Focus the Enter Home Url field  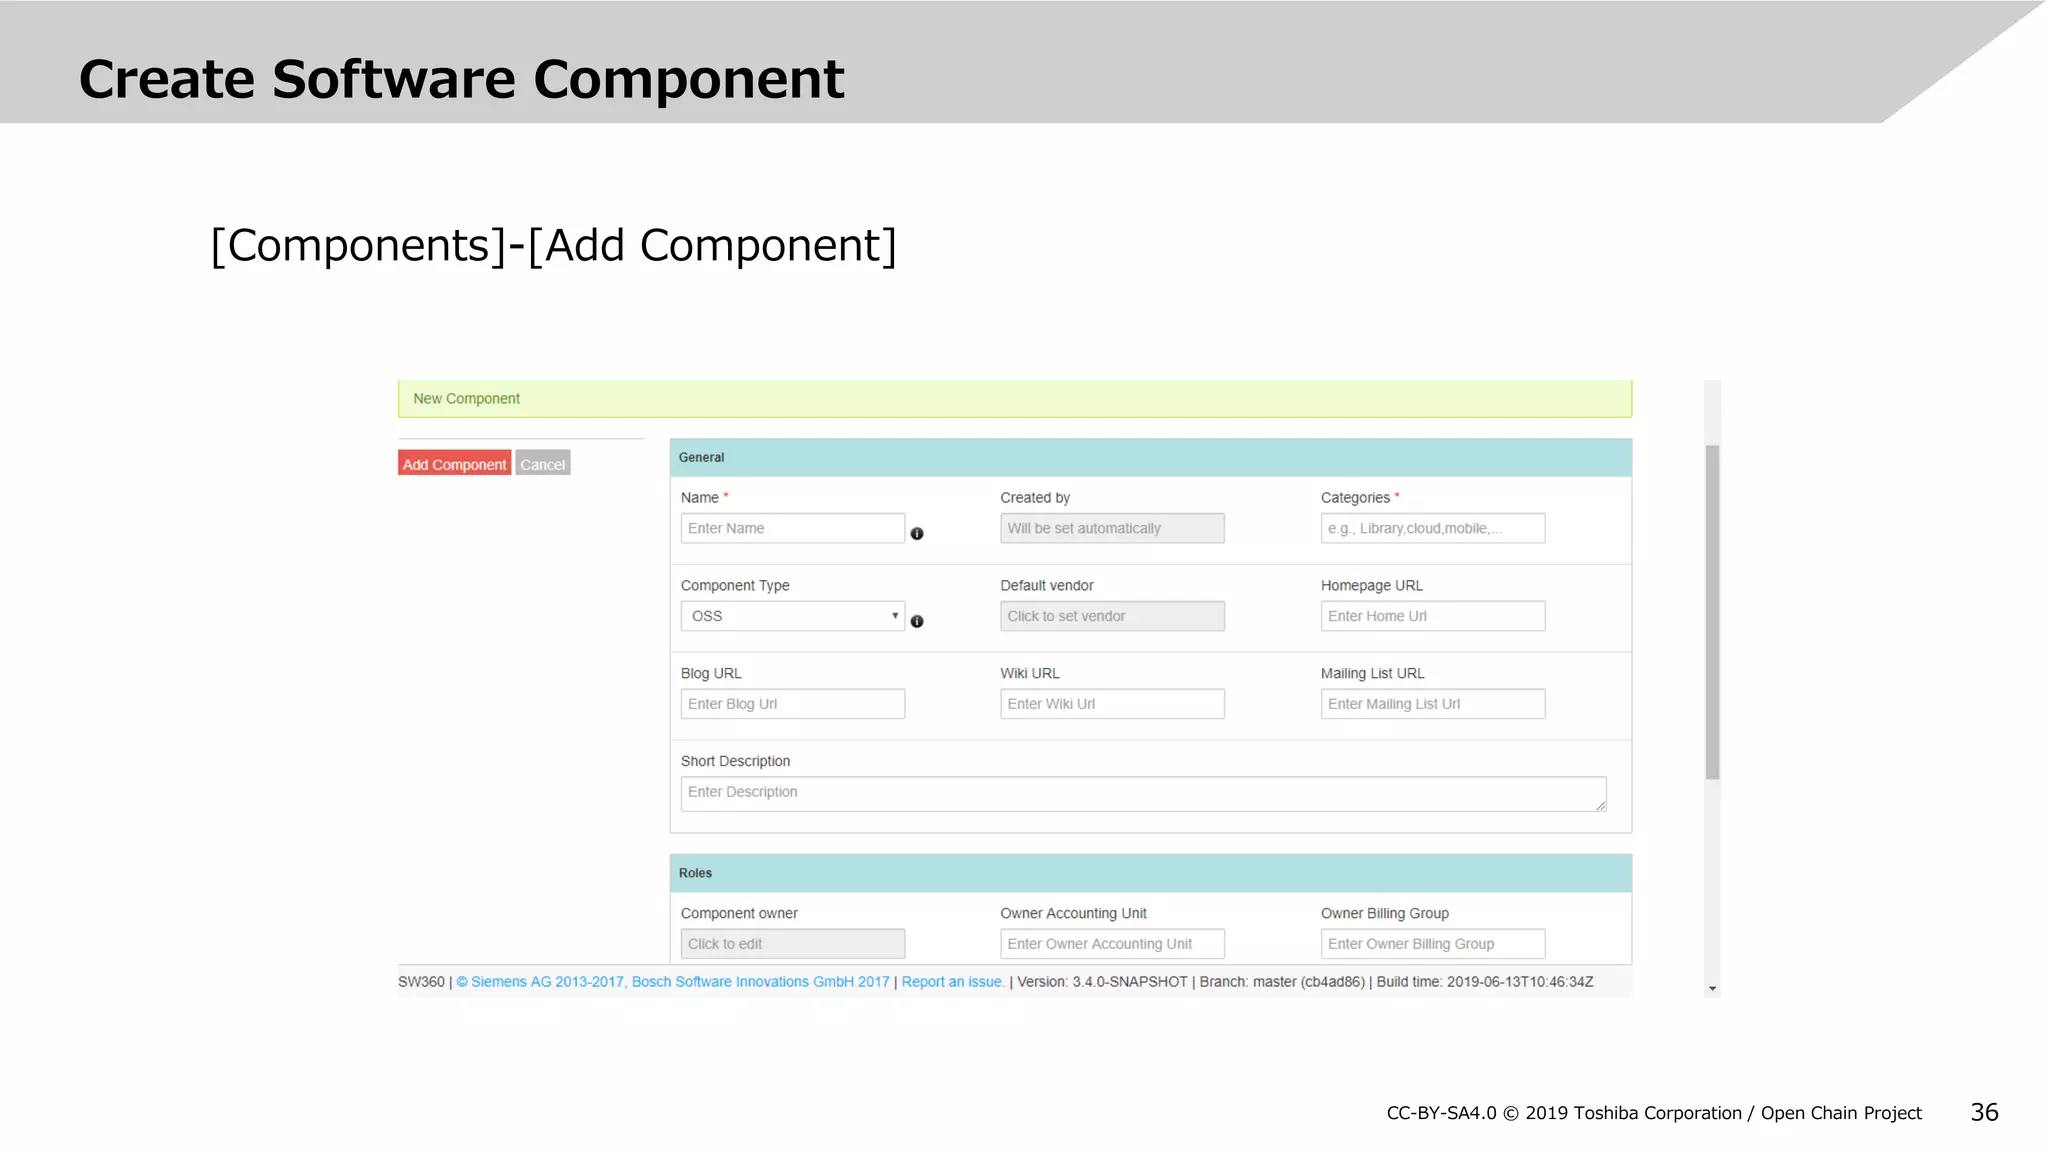tap(1433, 616)
